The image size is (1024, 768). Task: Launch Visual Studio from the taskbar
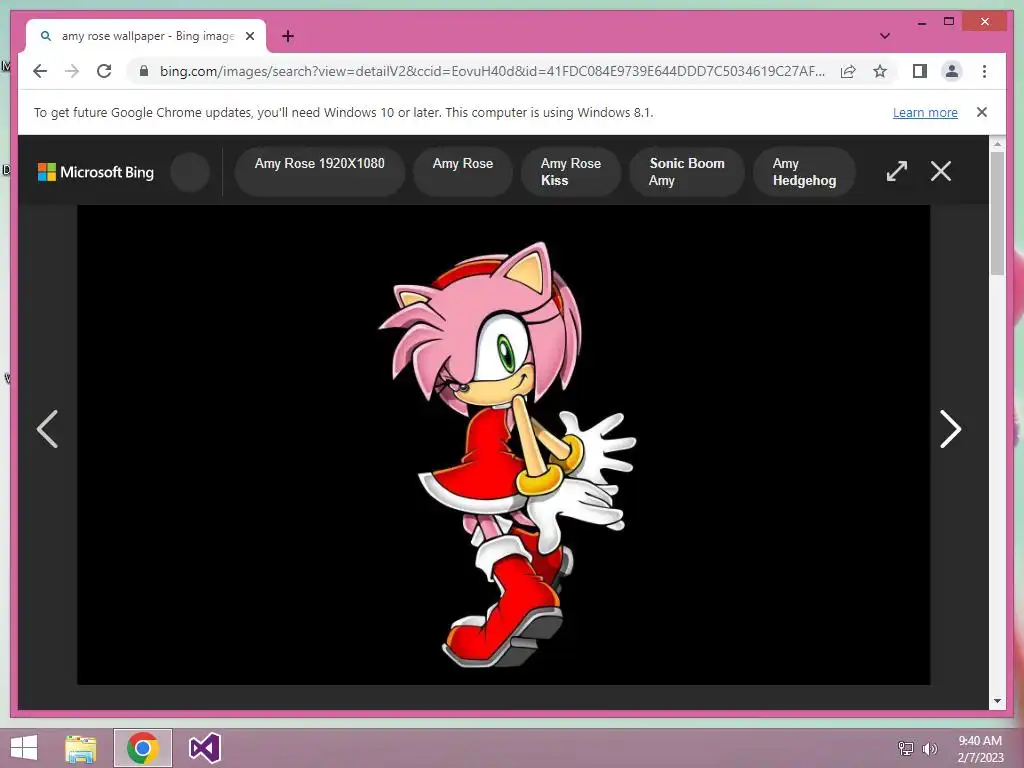204,748
